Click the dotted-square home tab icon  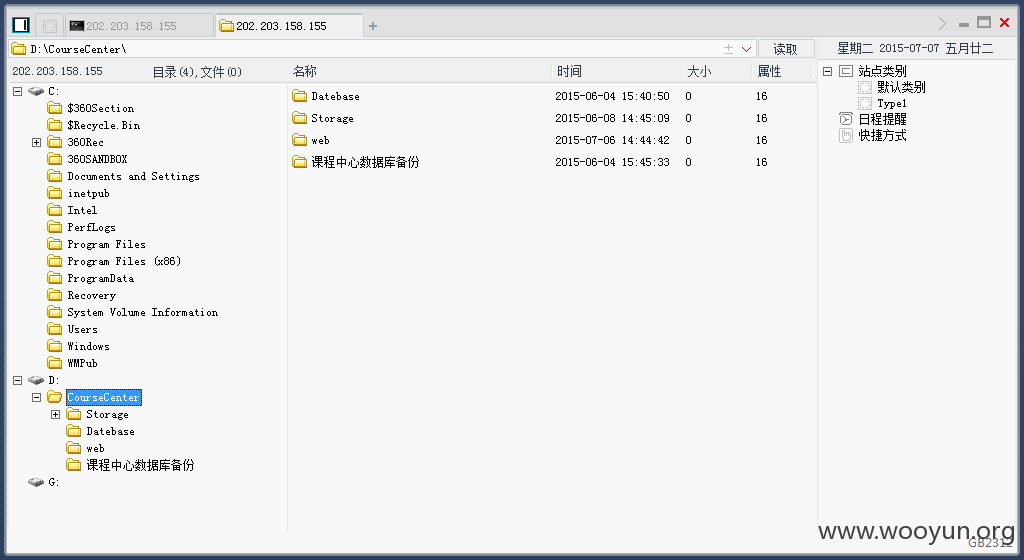(50, 25)
